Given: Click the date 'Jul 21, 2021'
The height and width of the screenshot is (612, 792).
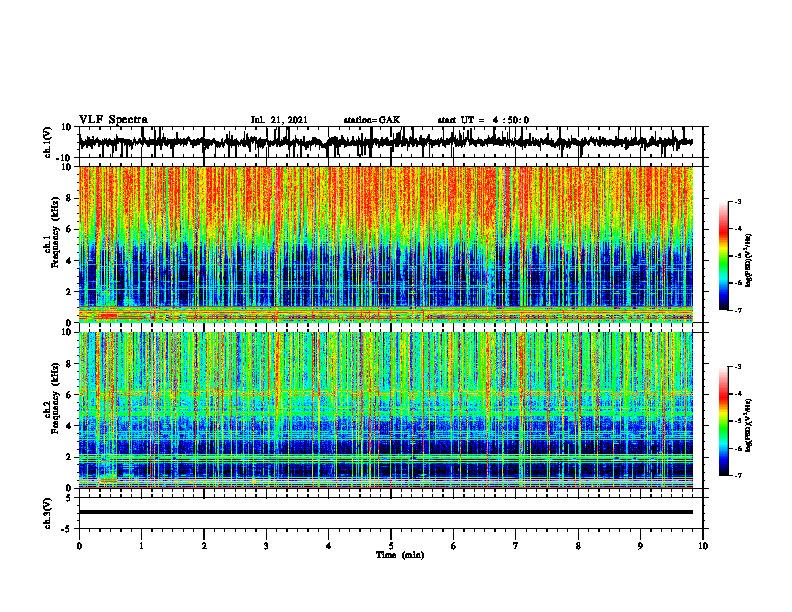Looking at the screenshot, I should coord(279,120).
